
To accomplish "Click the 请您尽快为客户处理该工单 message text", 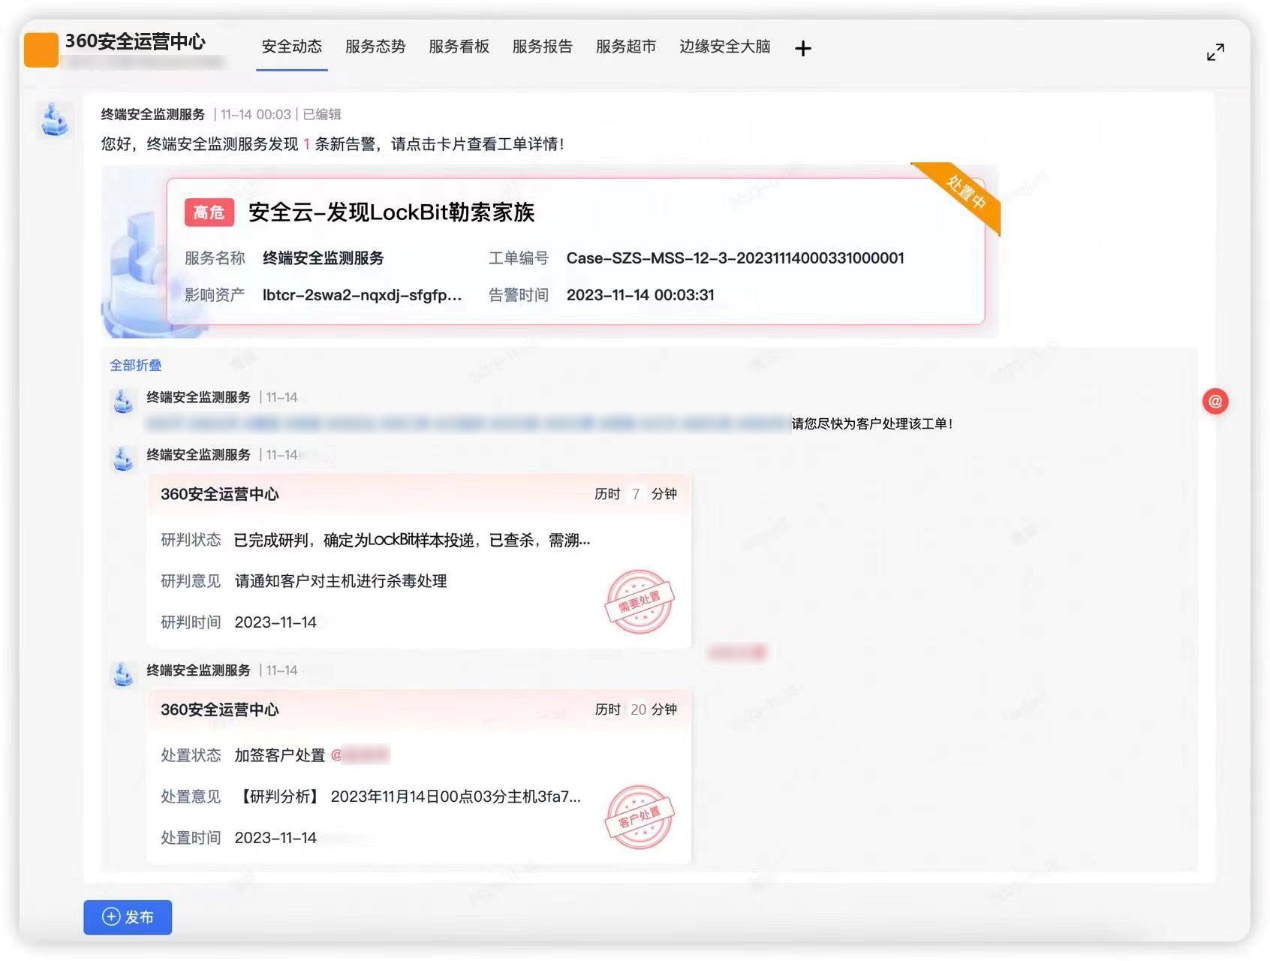I will coord(872,424).
